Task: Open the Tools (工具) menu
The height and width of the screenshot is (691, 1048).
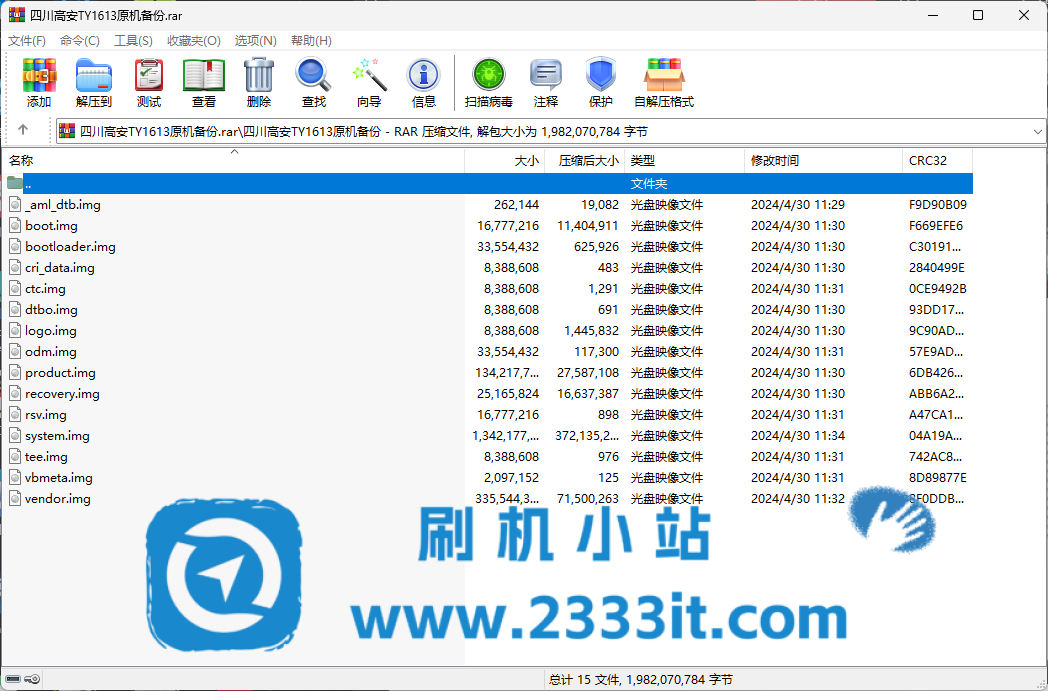Action: pos(133,41)
